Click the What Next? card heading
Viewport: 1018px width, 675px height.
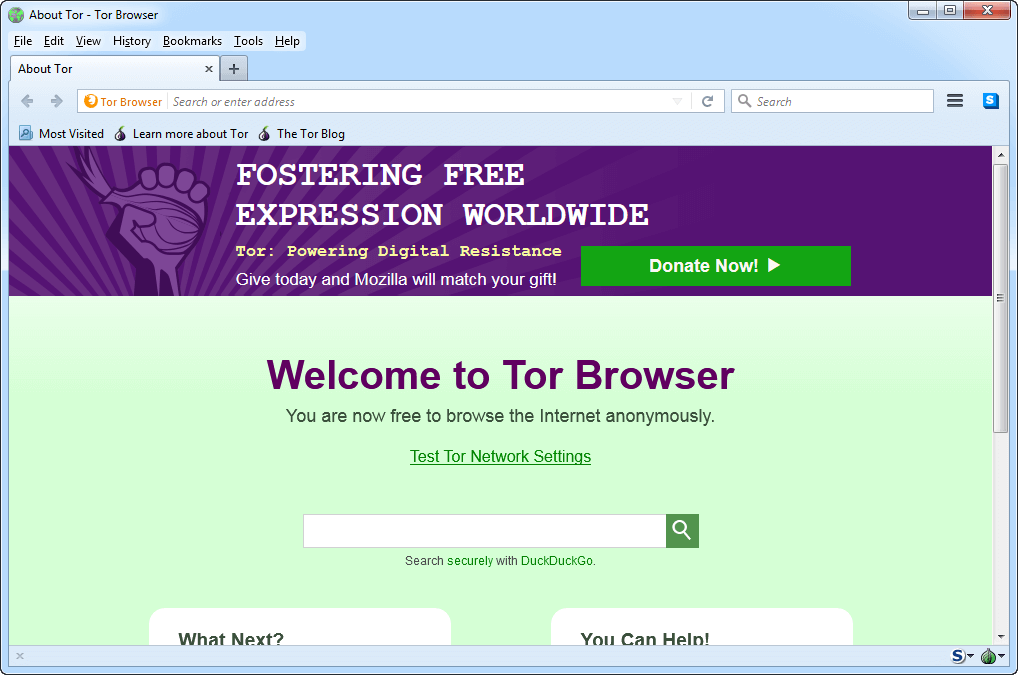(x=231, y=639)
